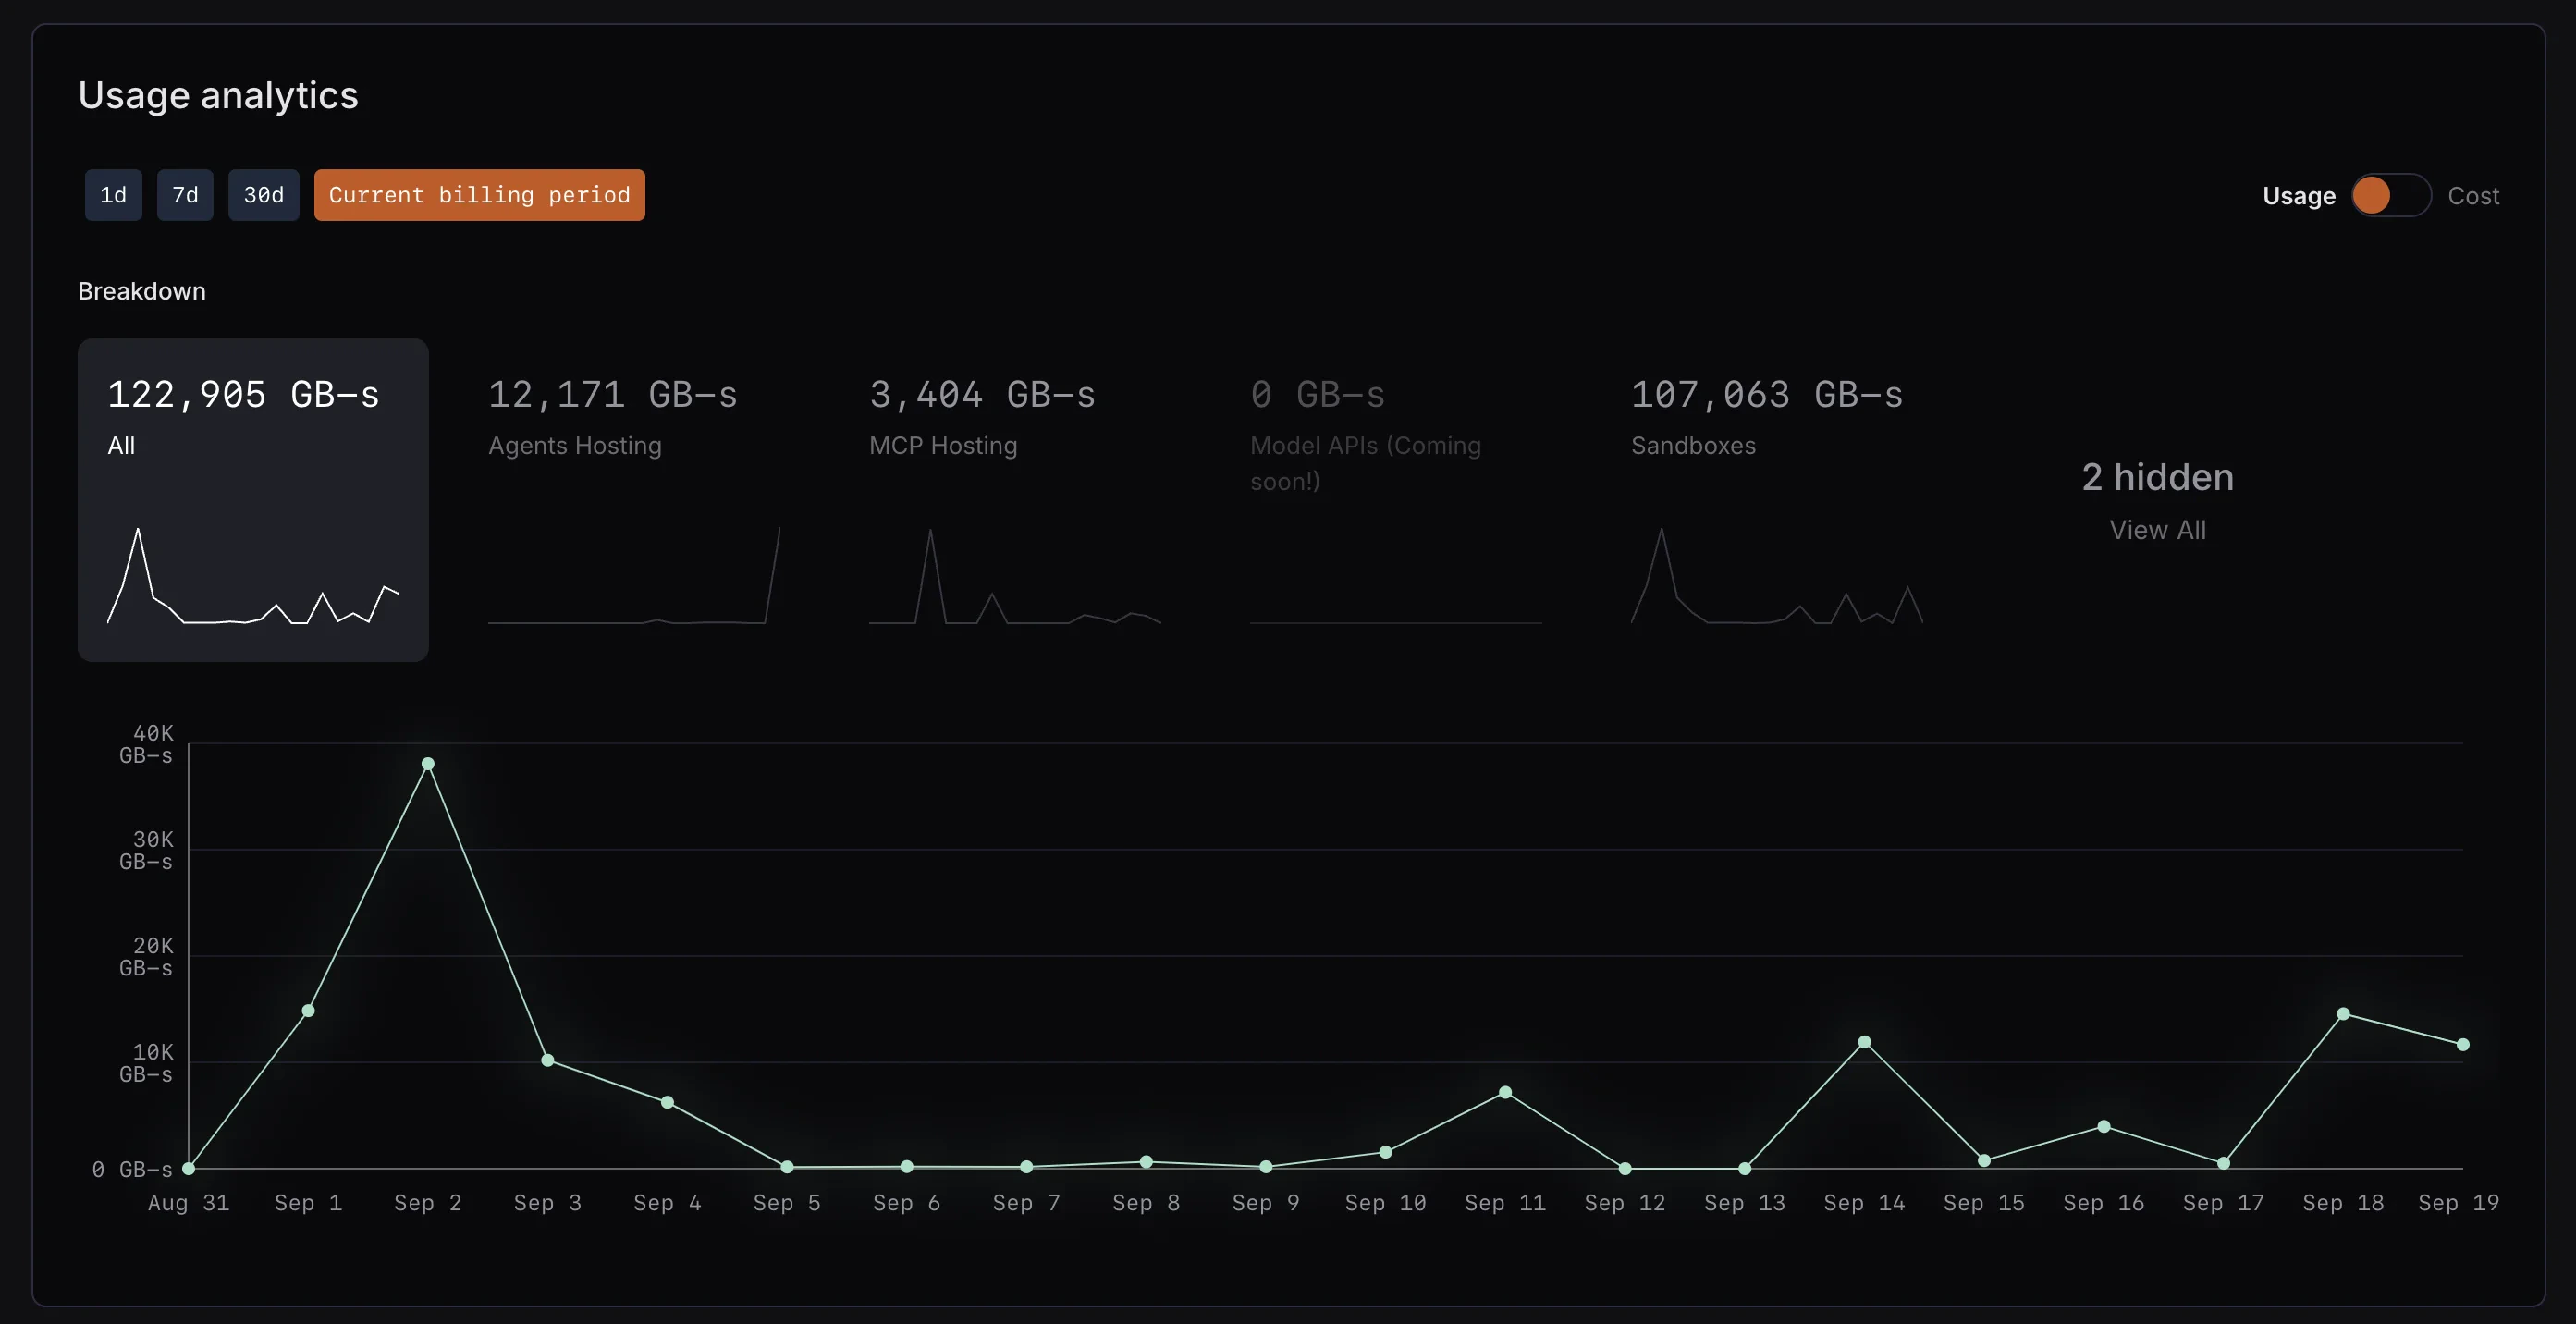2576x1324 pixels.
Task: Switch the Usage/Cost toggle to Cost
Action: pyautogui.click(x=2392, y=195)
